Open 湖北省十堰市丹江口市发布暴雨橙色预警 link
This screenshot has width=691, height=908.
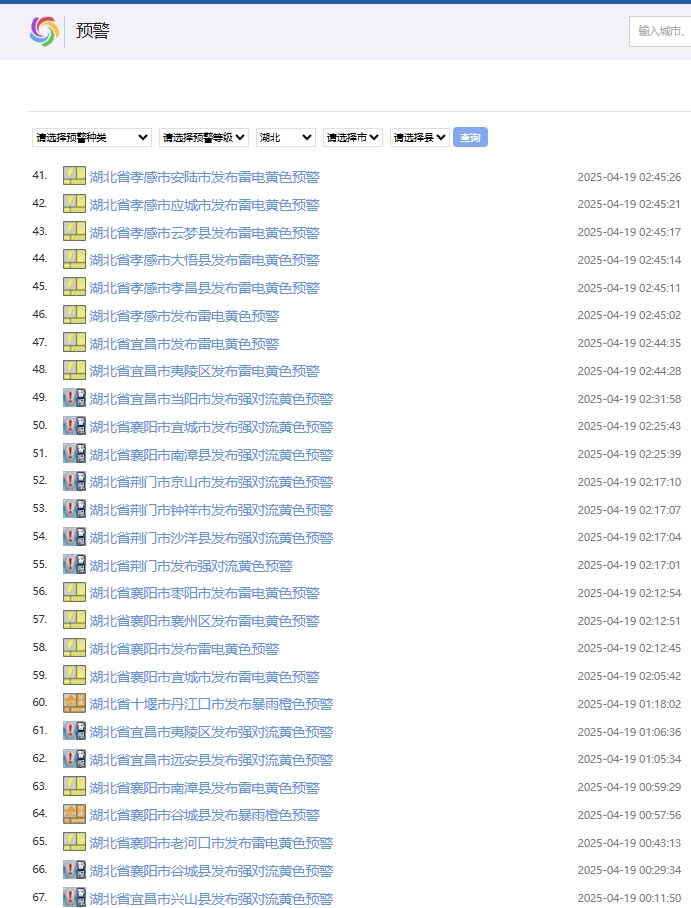click(x=211, y=705)
